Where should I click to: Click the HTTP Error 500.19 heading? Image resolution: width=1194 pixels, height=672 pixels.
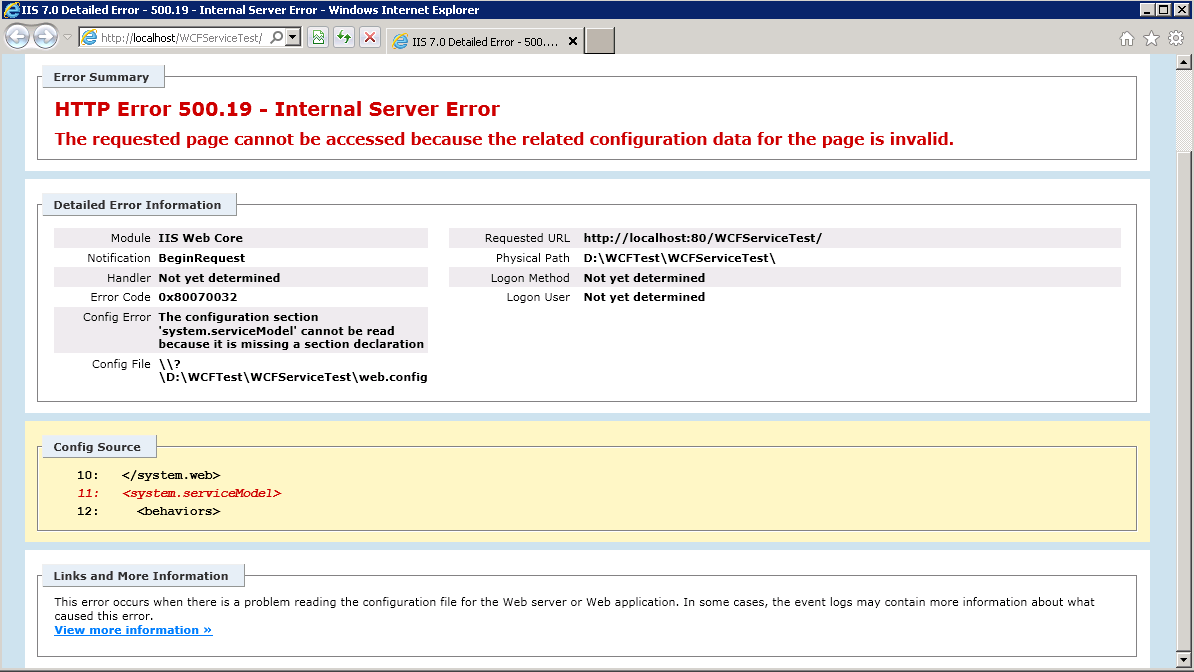point(277,109)
